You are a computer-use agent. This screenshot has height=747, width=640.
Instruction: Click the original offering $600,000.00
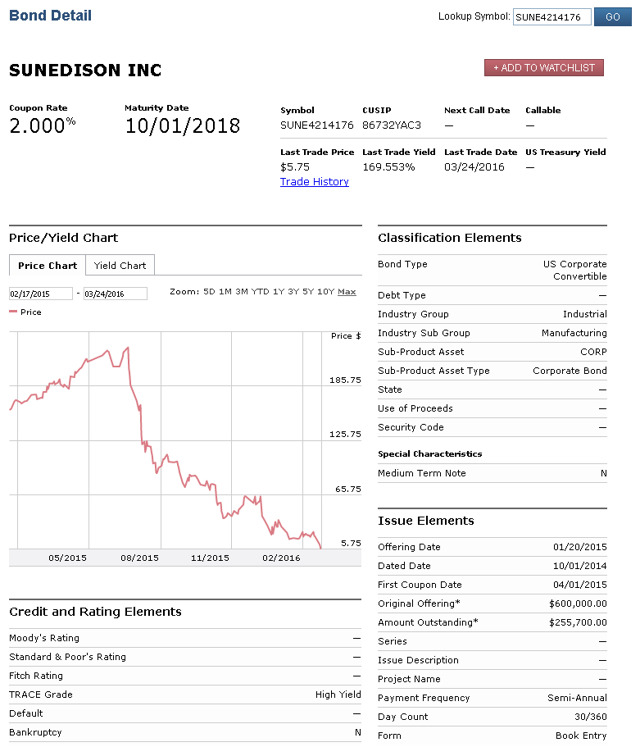coord(578,604)
